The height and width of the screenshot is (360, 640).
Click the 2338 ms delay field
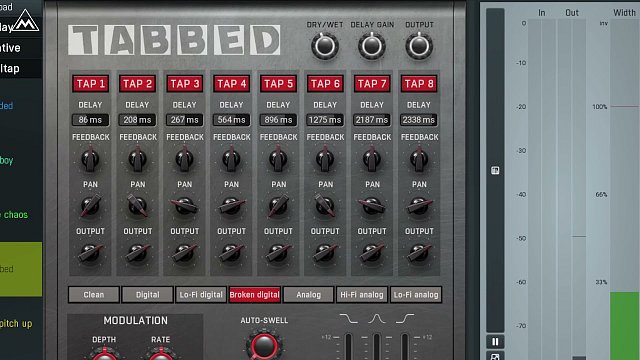419,120
